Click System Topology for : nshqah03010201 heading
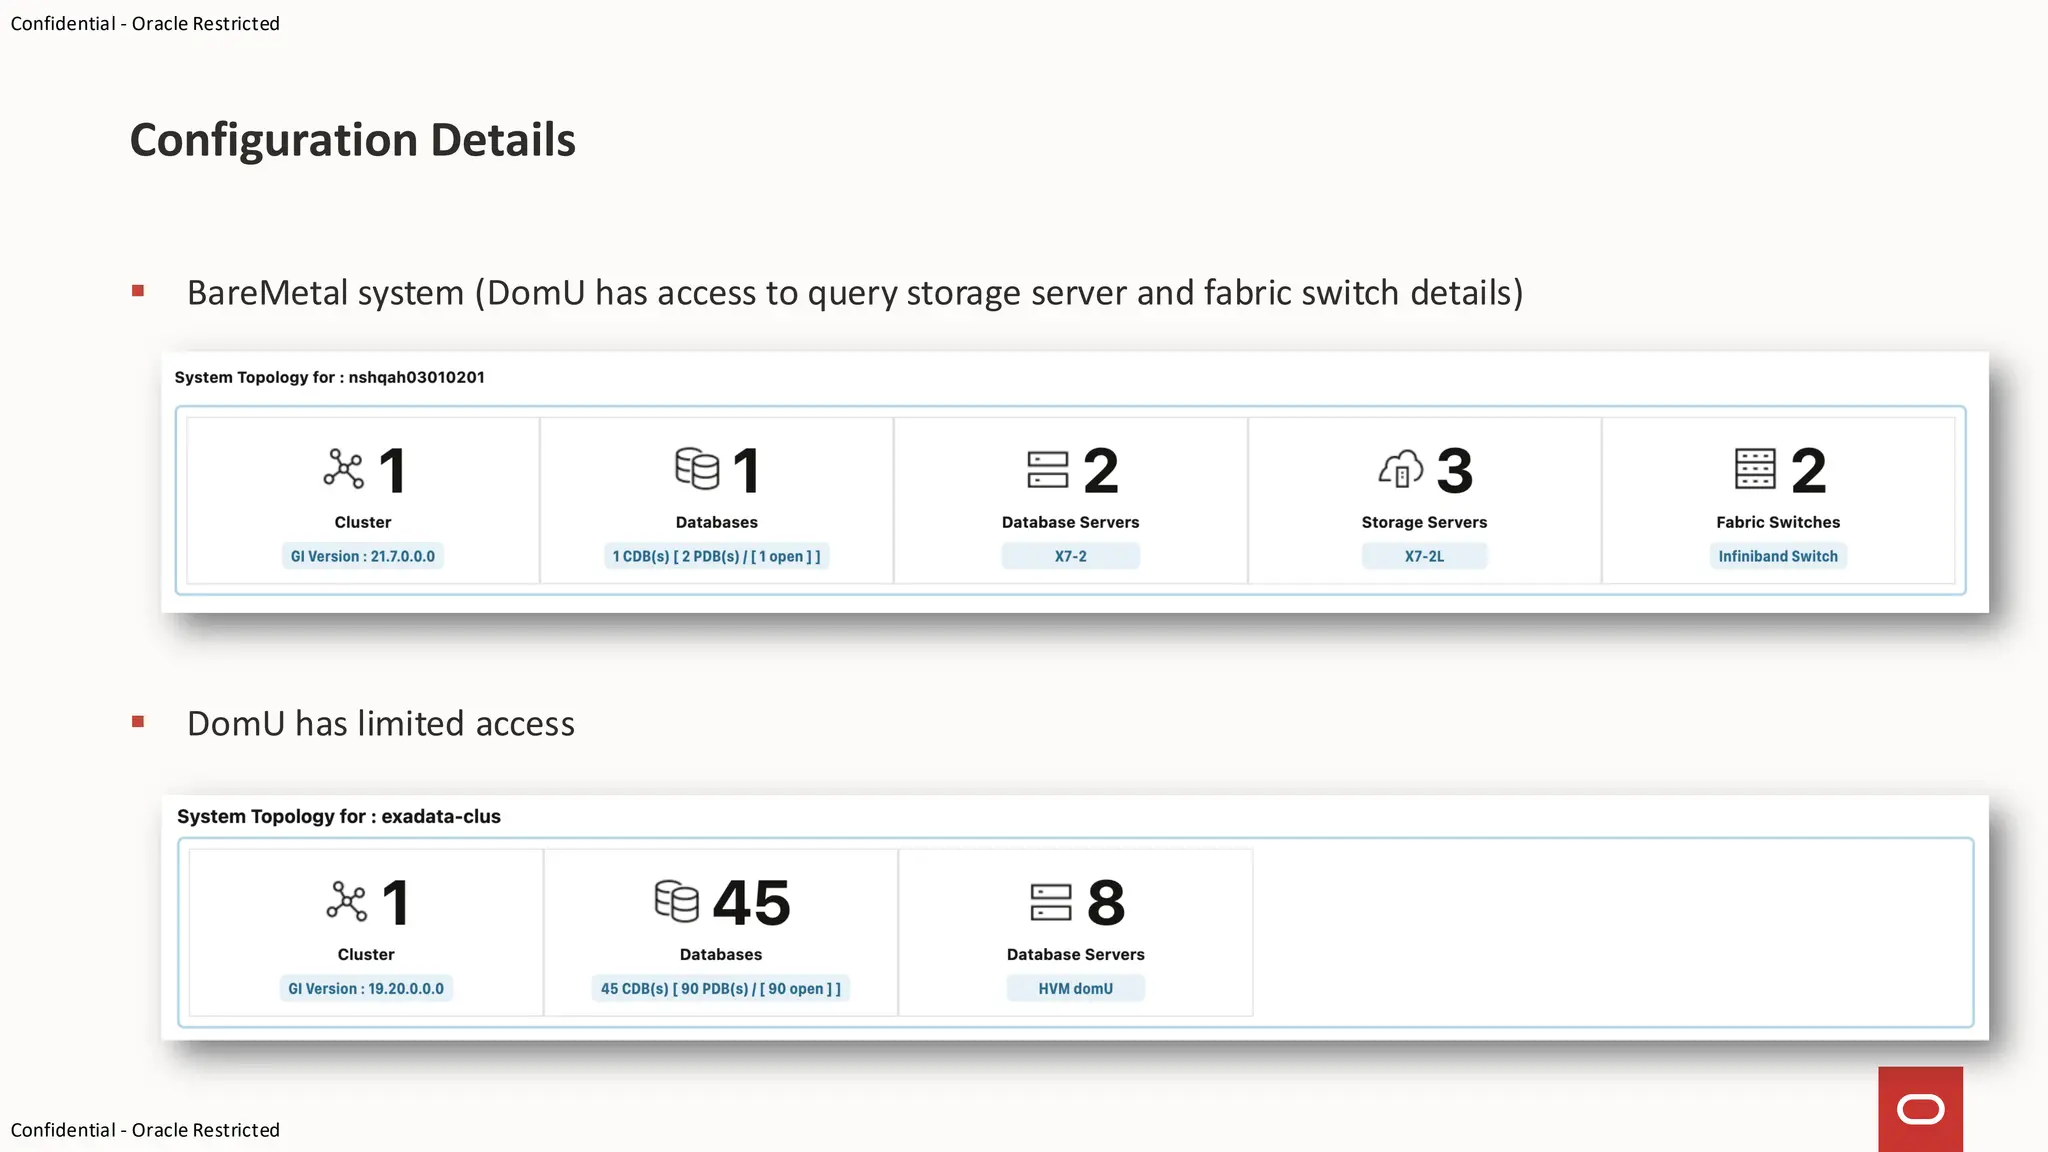Viewport: 2048px width, 1152px height. coord(330,377)
